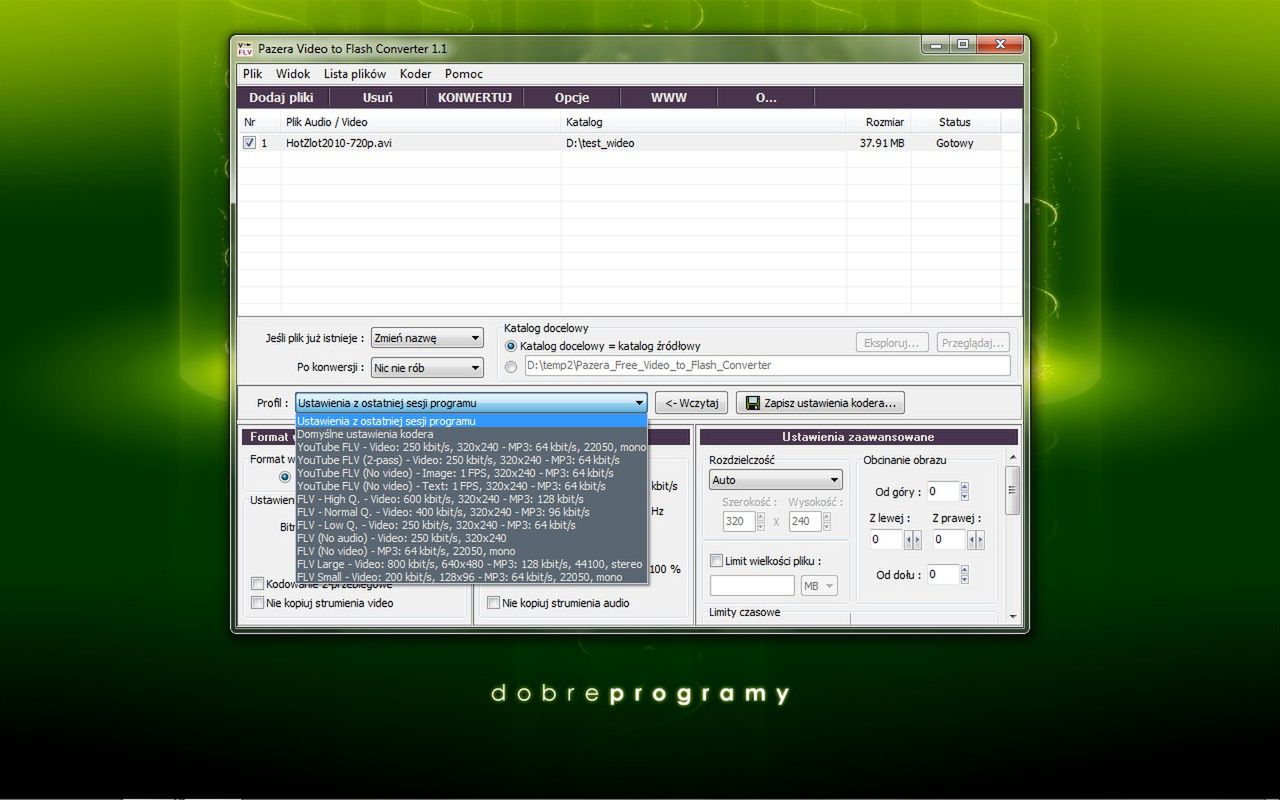Click the Z lewej crop value field

[x=886, y=540]
